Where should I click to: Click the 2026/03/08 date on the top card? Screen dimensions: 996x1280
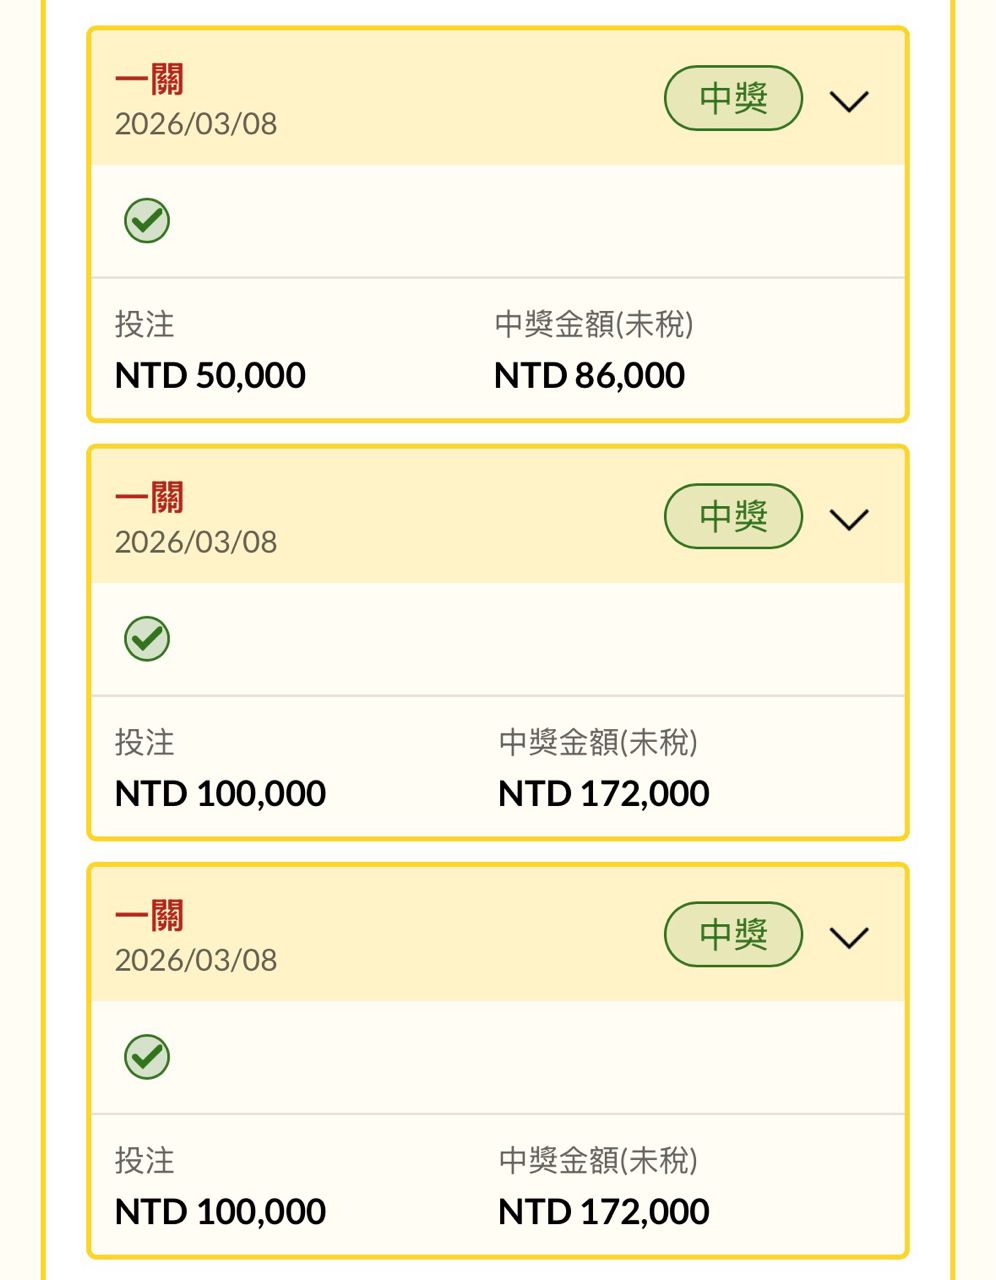pos(196,124)
